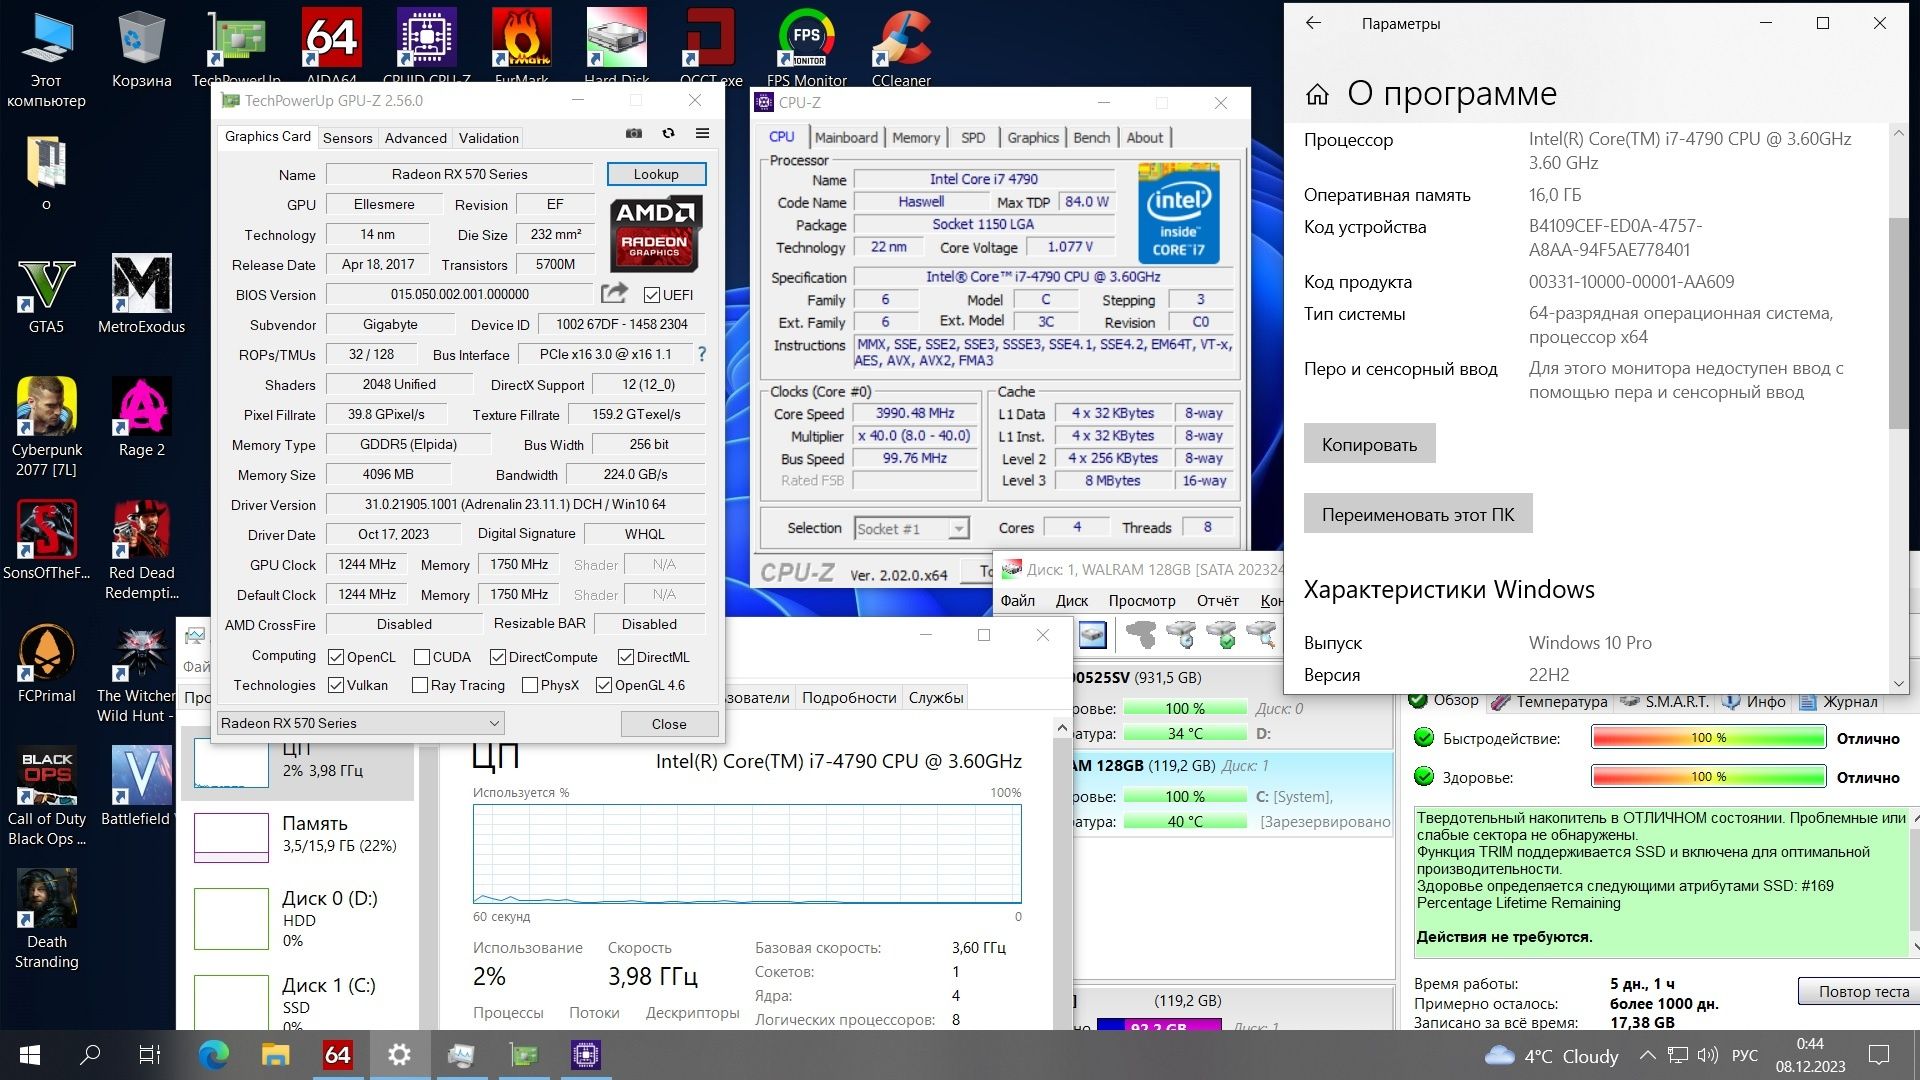Click the disk with clock icon in Hard Disk Sentinel toolbar
This screenshot has width=1920, height=1080.
pyautogui.click(x=1181, y=634)
